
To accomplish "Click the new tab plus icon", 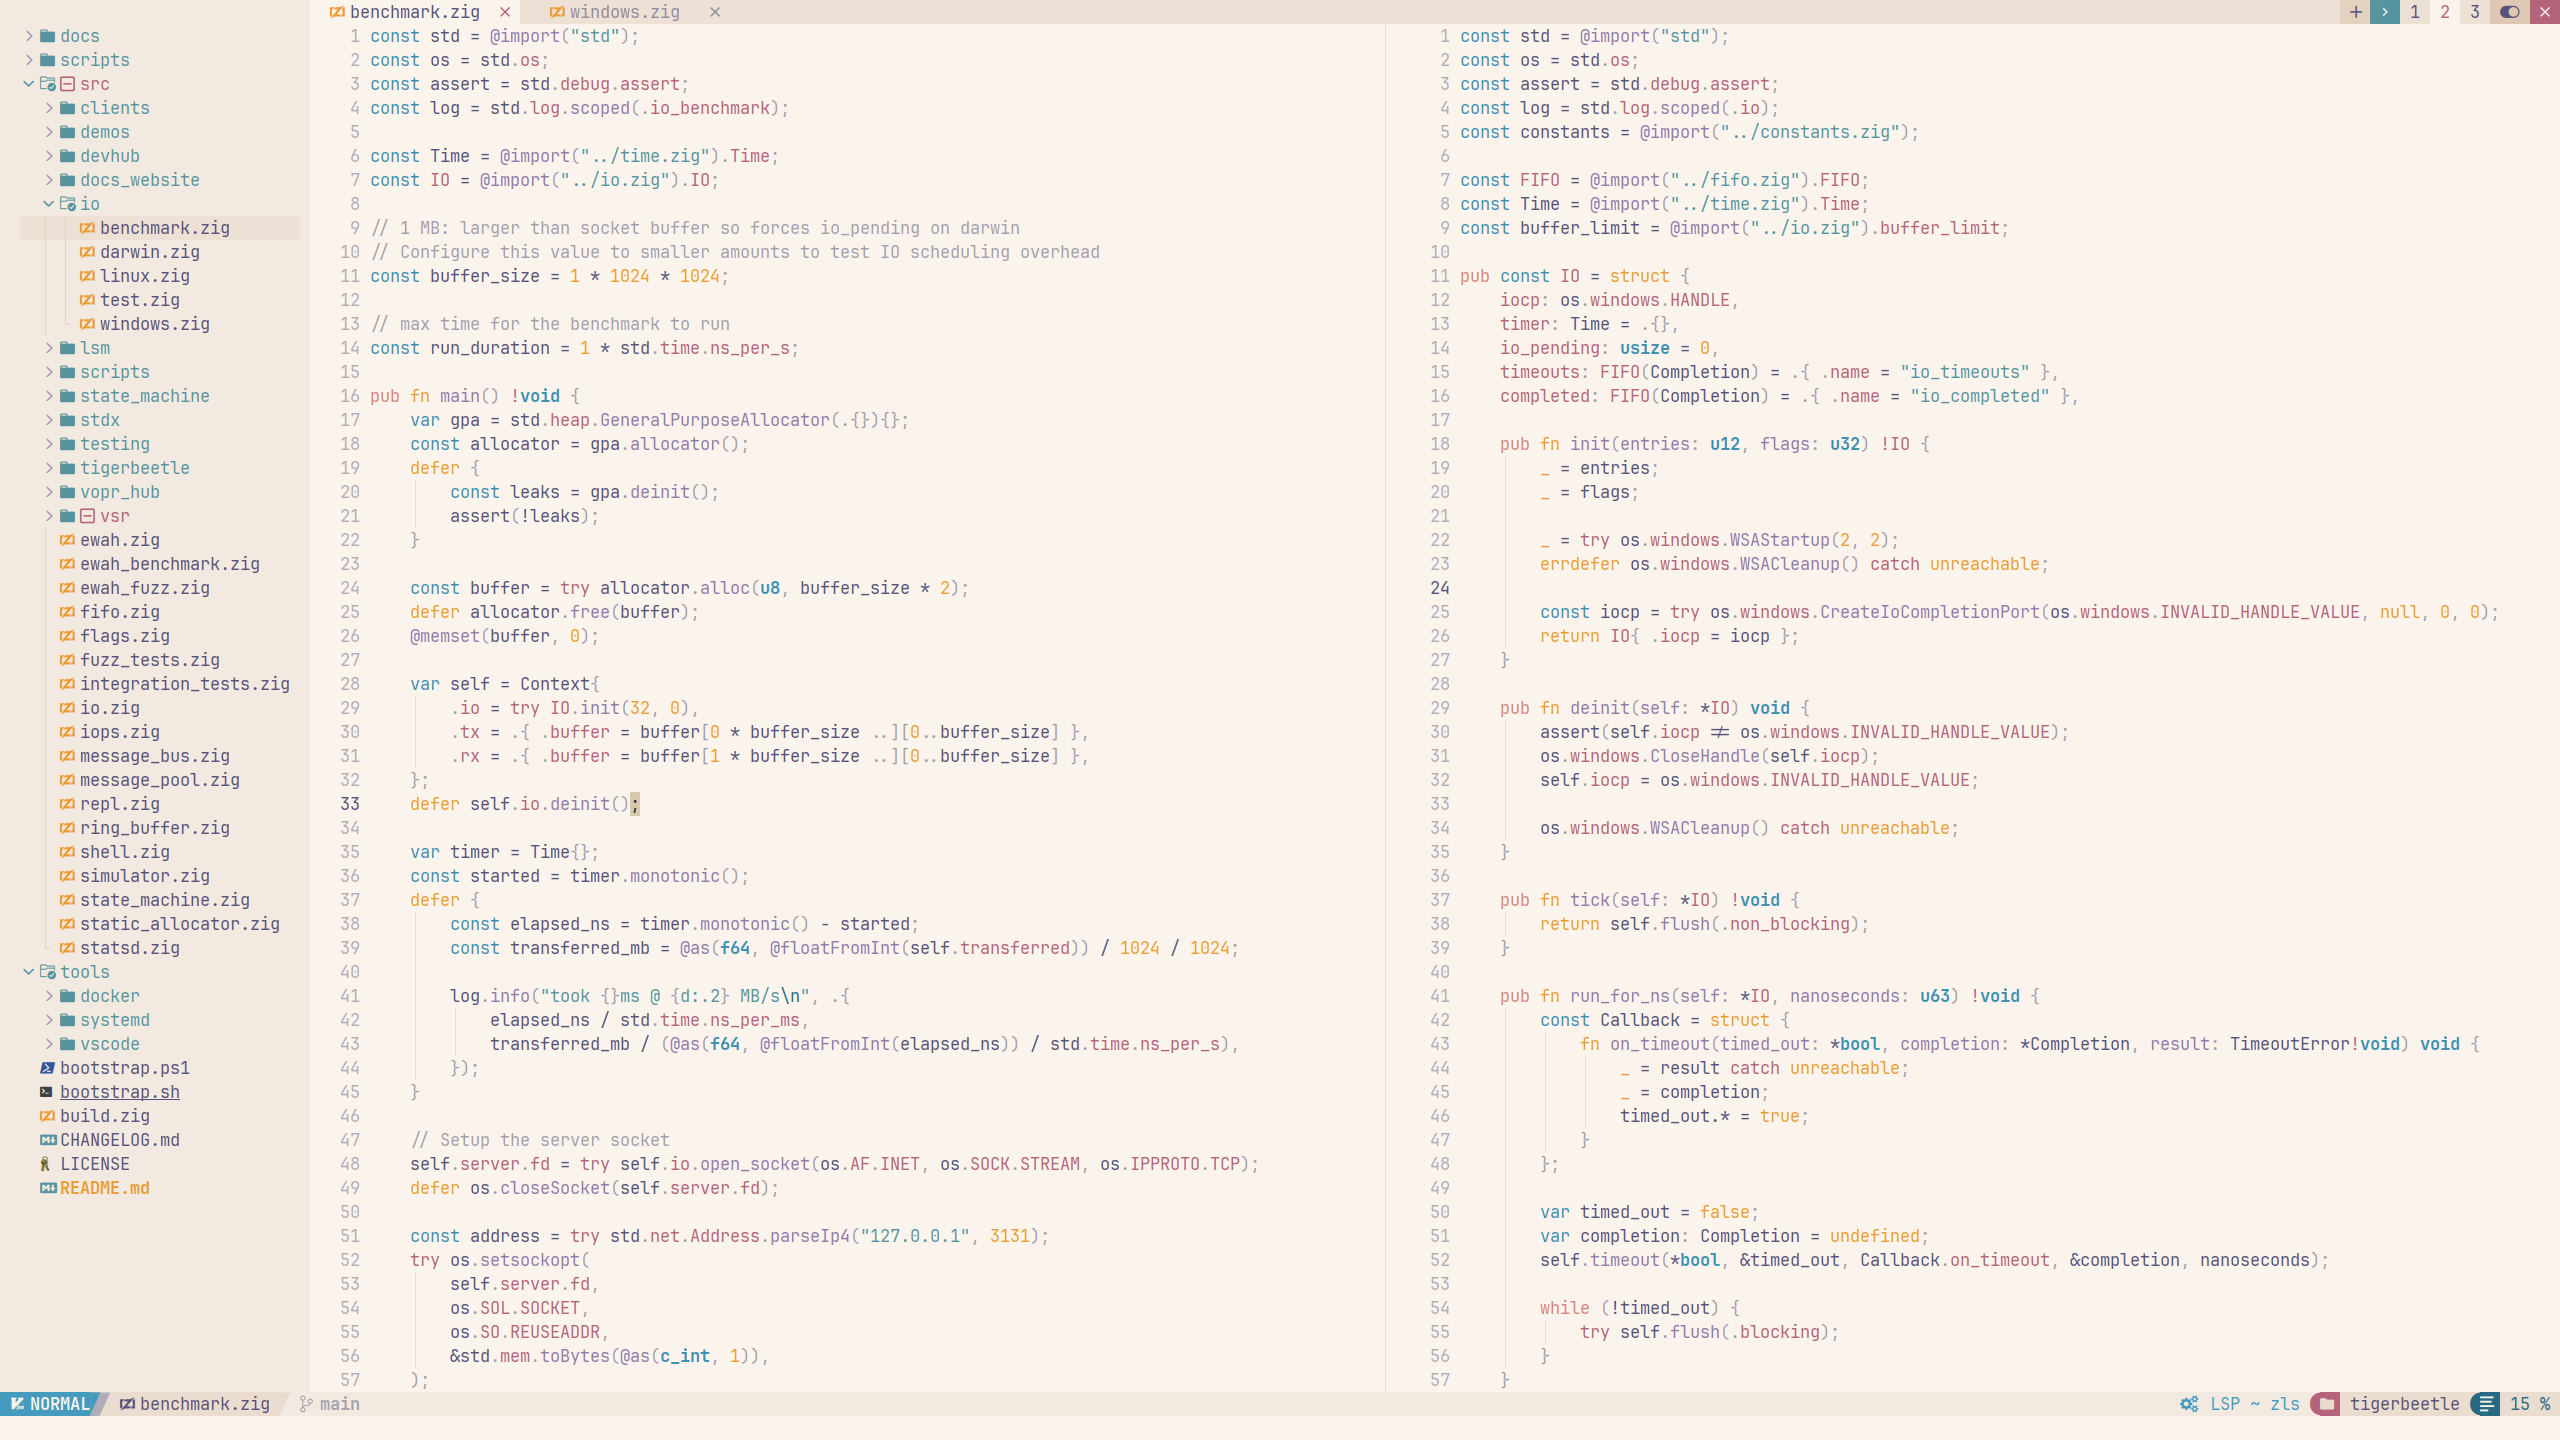I will click(x=2356, y=12).
